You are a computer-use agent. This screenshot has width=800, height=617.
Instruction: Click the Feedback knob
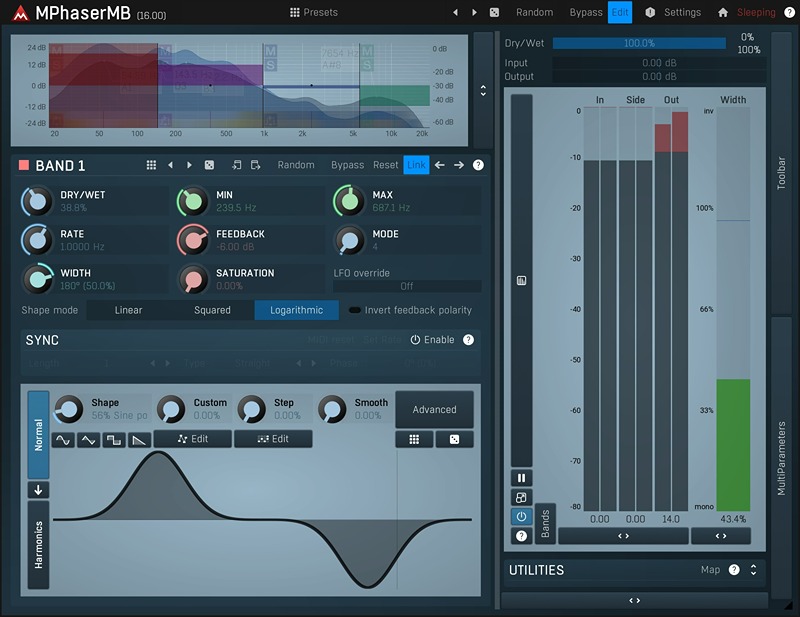192,240
